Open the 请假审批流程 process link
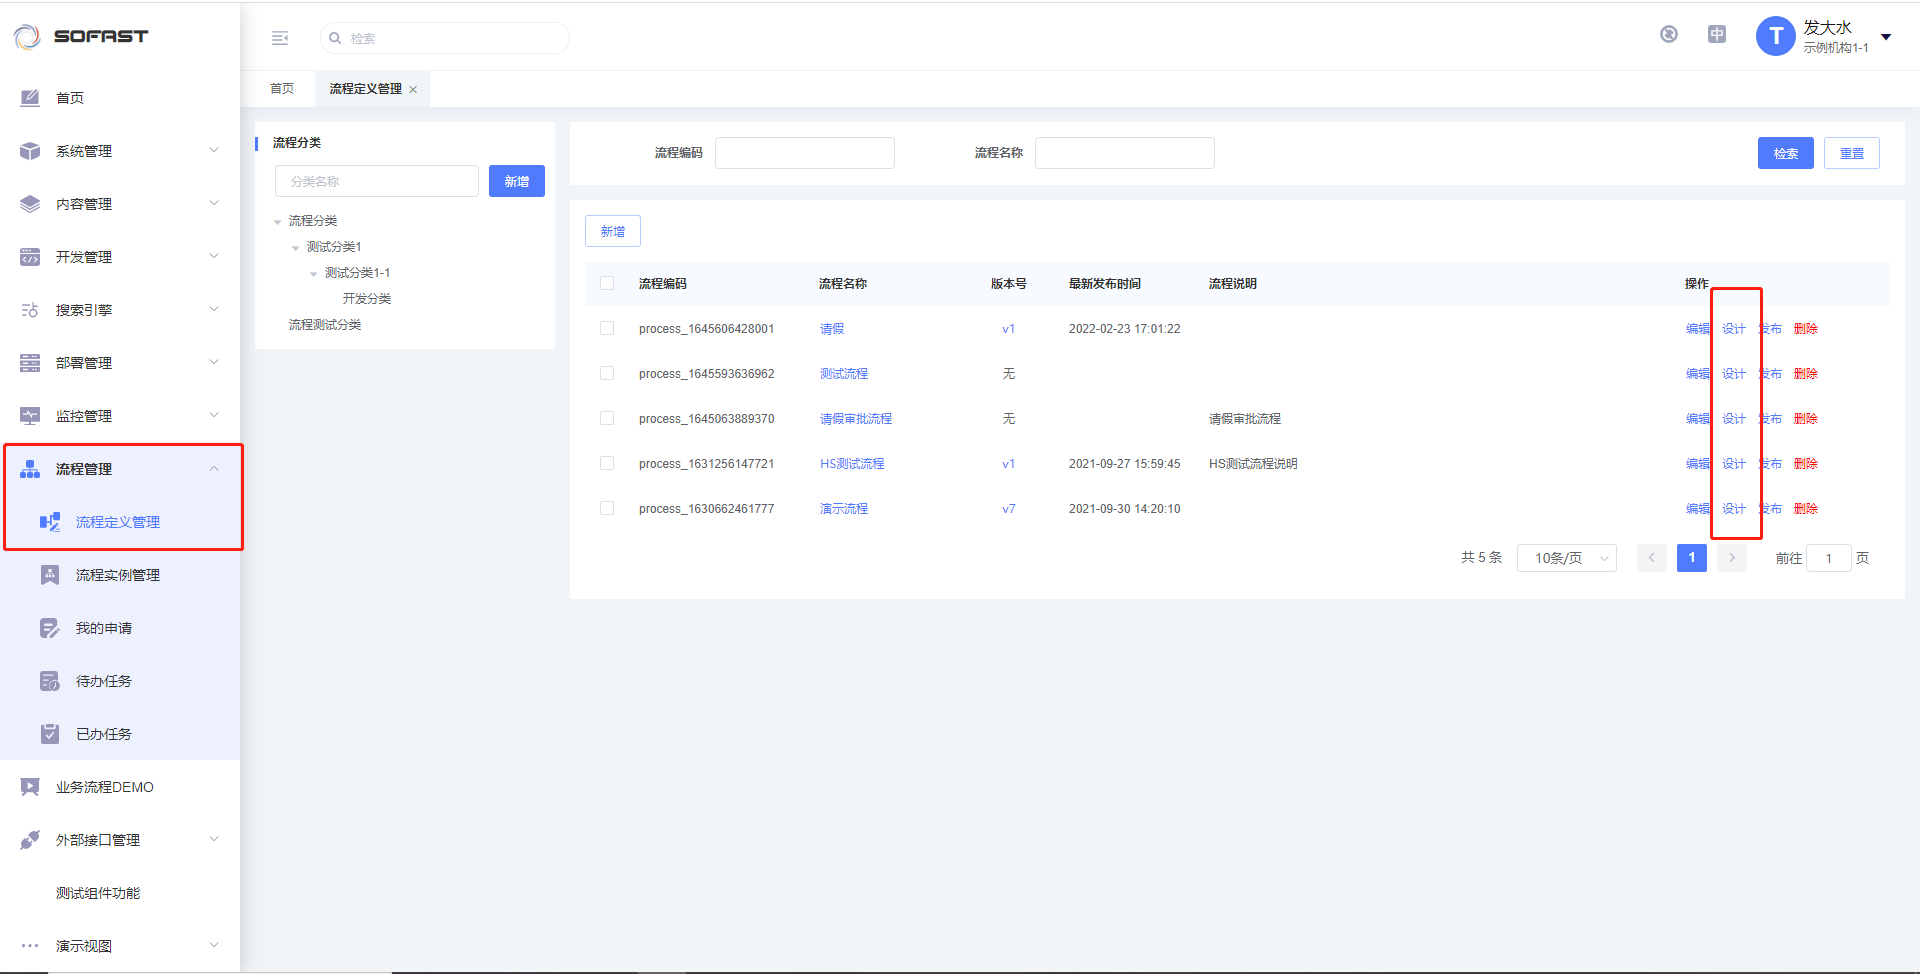This screenshot has width=1920, height=974. click(x=856, y=419)
